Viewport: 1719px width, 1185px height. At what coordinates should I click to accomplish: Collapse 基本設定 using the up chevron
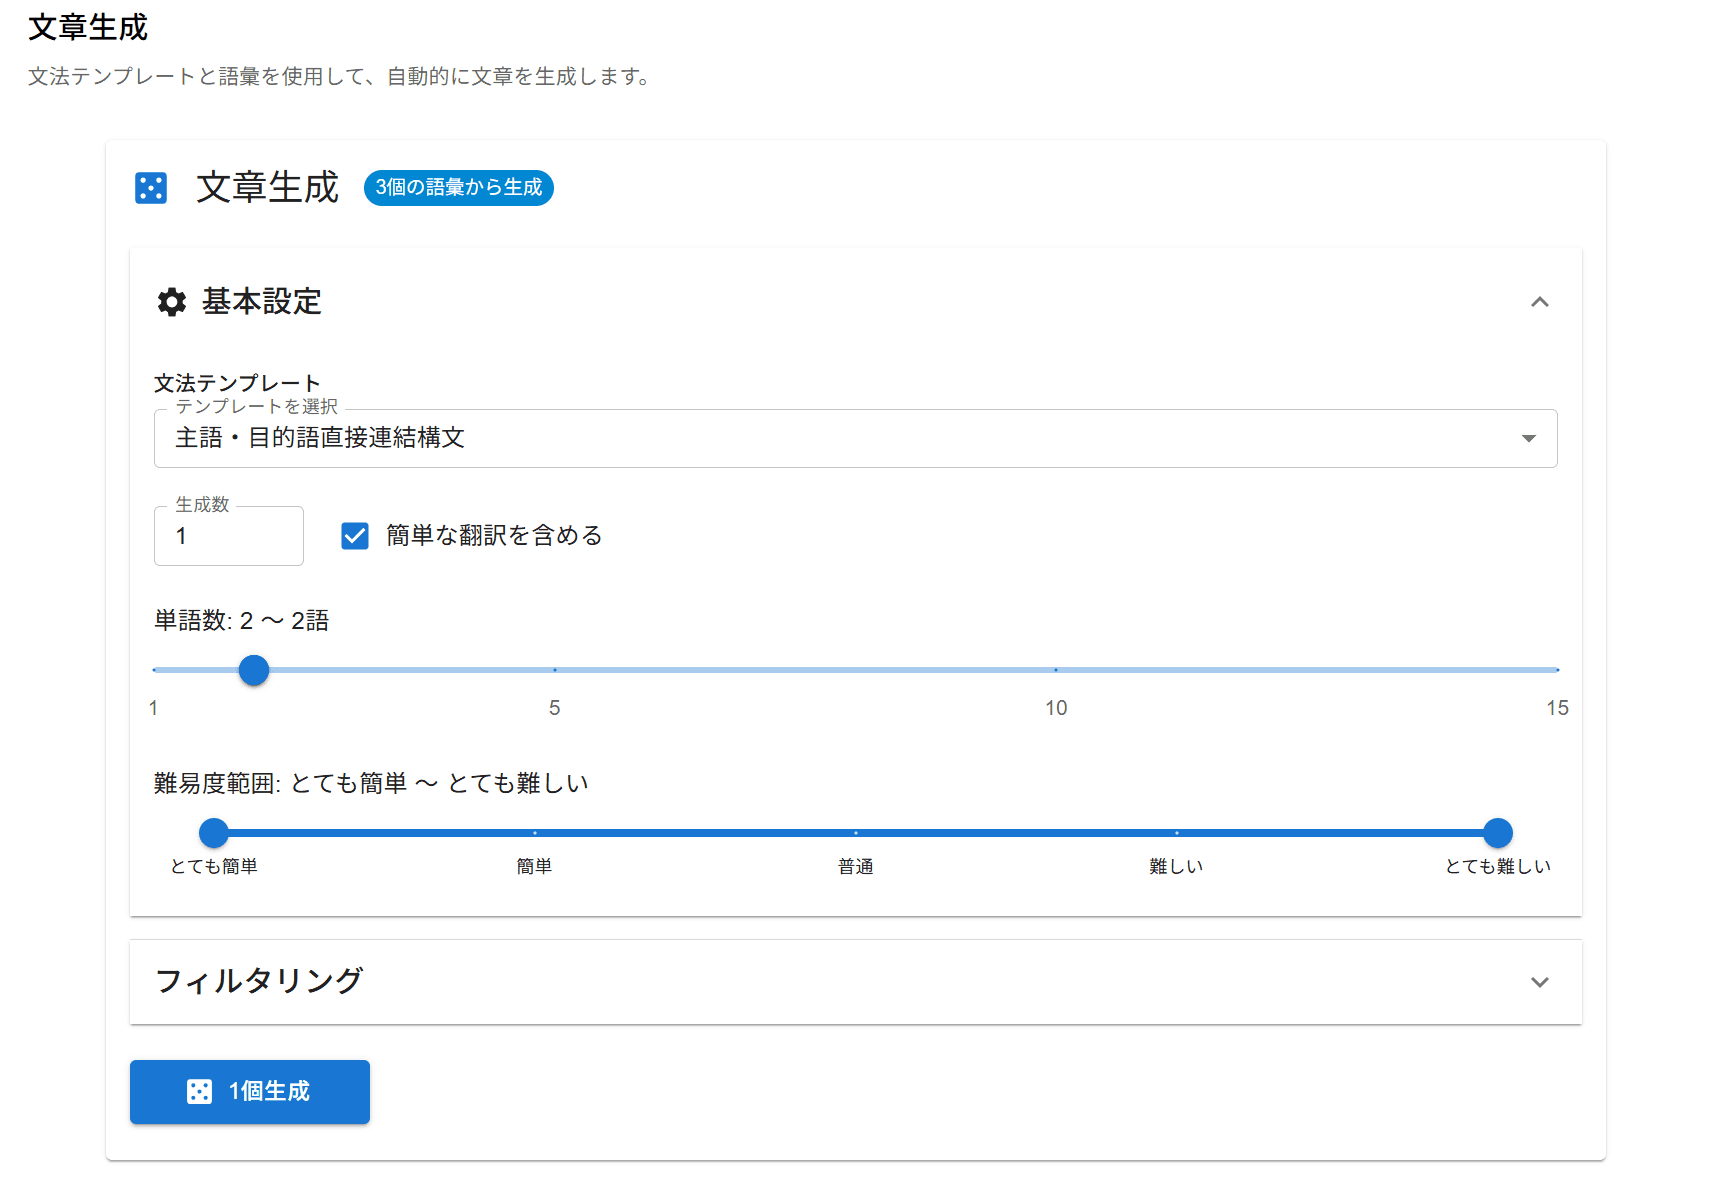point(1539,302)
